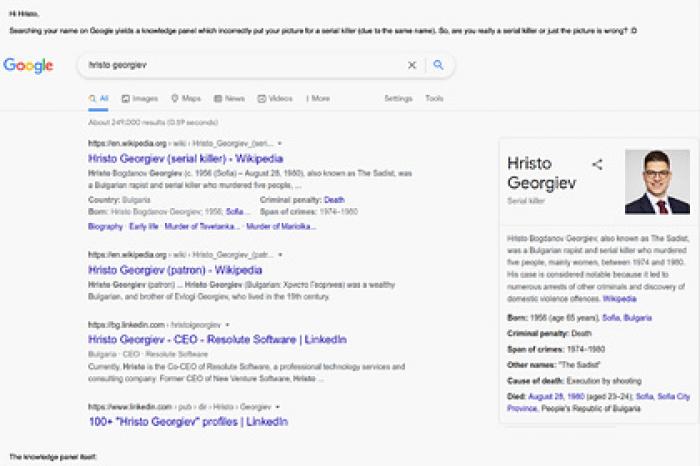The height and width of the screenshot is (466, 700).
Task: Switch to the Videos tab
Action: (275, 99)
